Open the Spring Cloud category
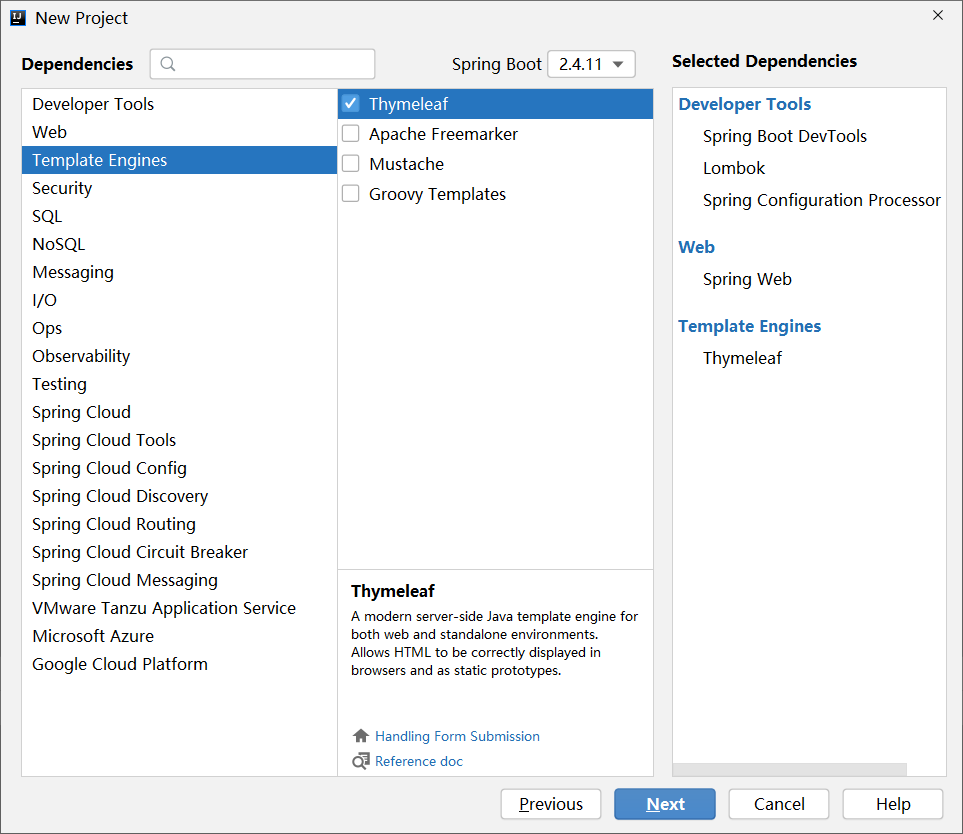The height and width of the screenshot is (834, 963). [179, 412]
